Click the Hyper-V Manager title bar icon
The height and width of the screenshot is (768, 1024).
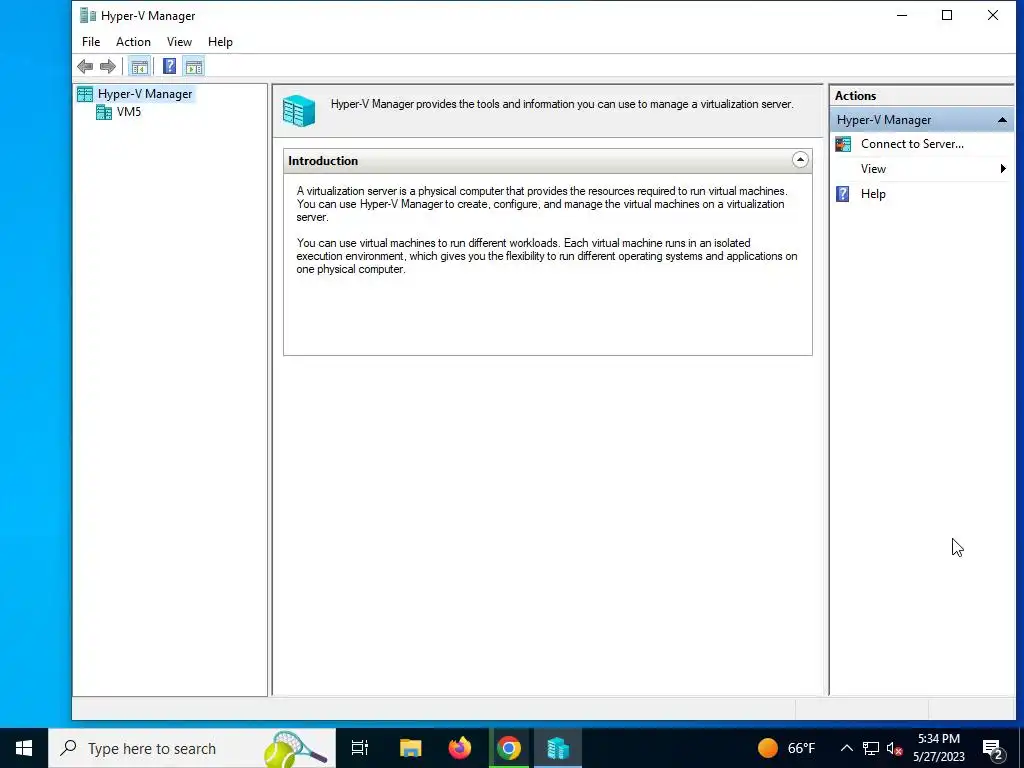click(x=88, y=15)
